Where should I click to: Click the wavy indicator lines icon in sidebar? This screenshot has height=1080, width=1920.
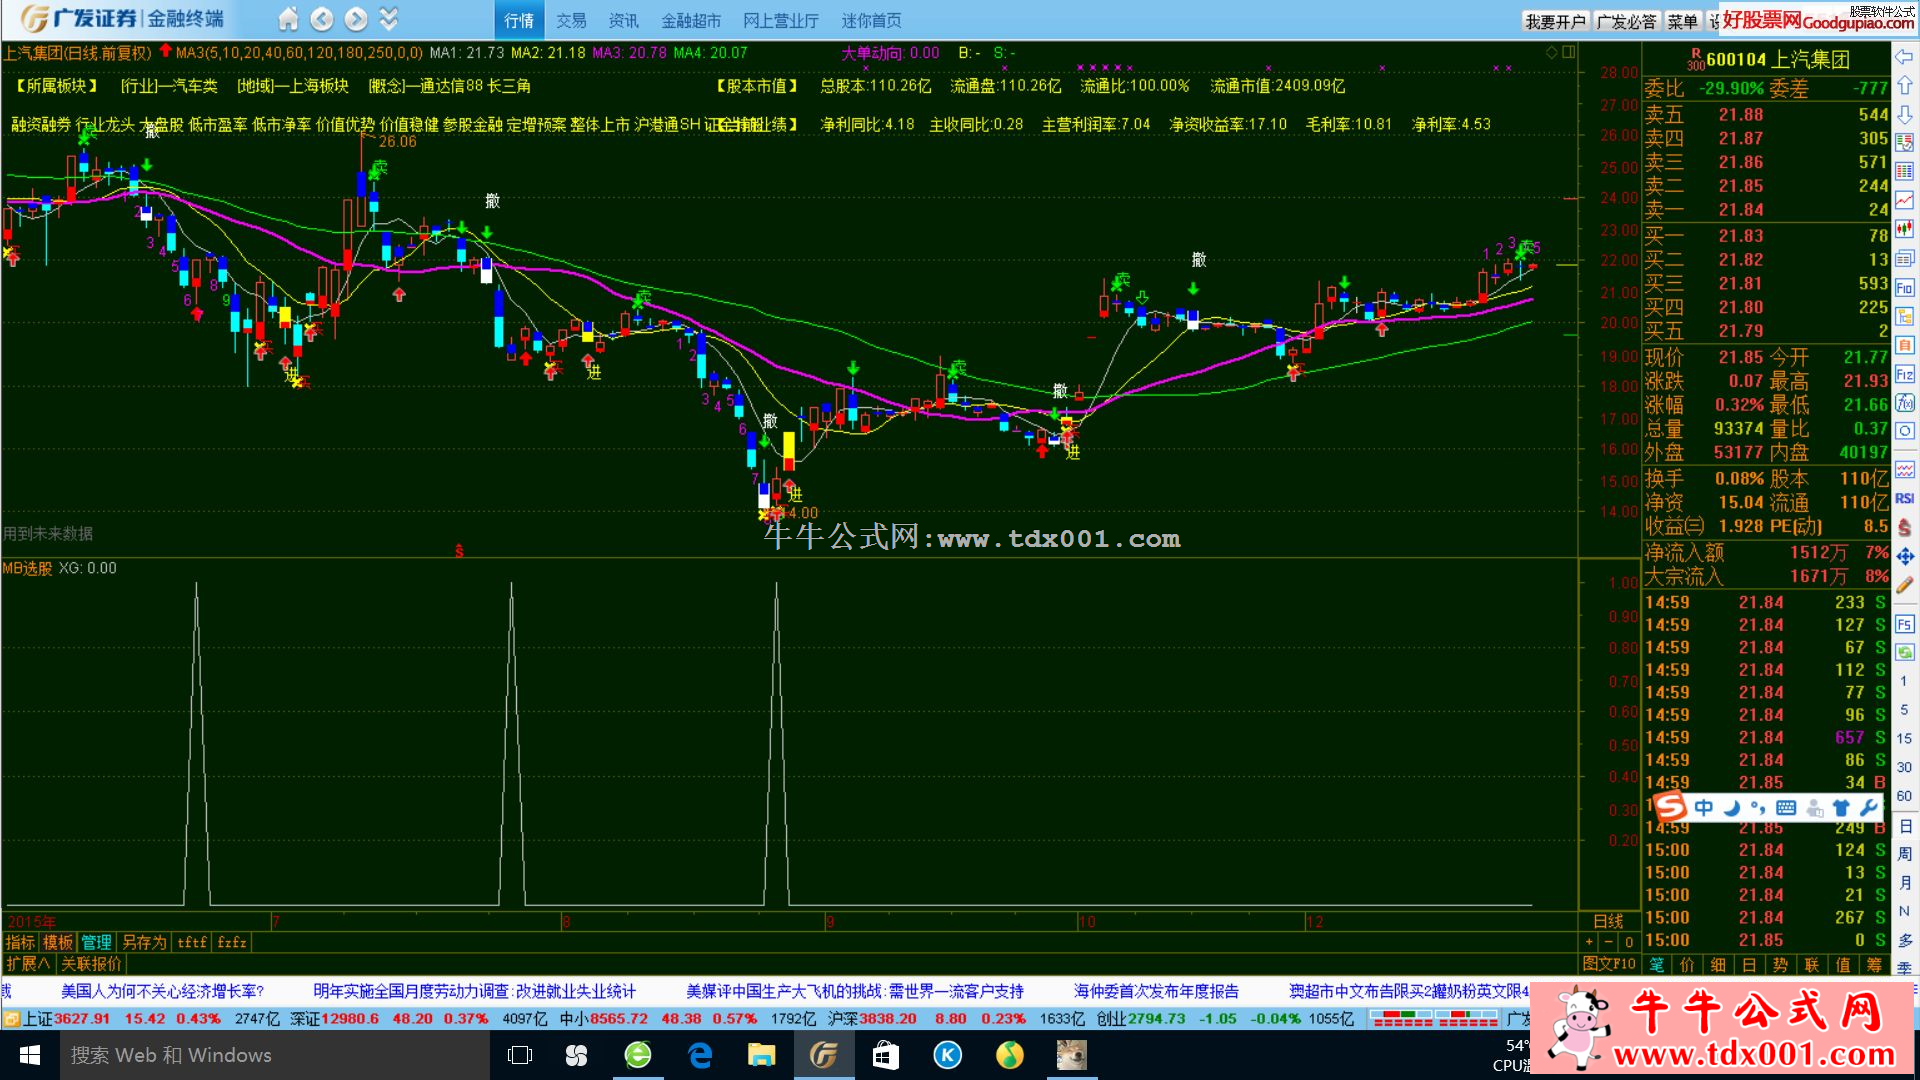pyautogui.click(x=1904, y=470)
